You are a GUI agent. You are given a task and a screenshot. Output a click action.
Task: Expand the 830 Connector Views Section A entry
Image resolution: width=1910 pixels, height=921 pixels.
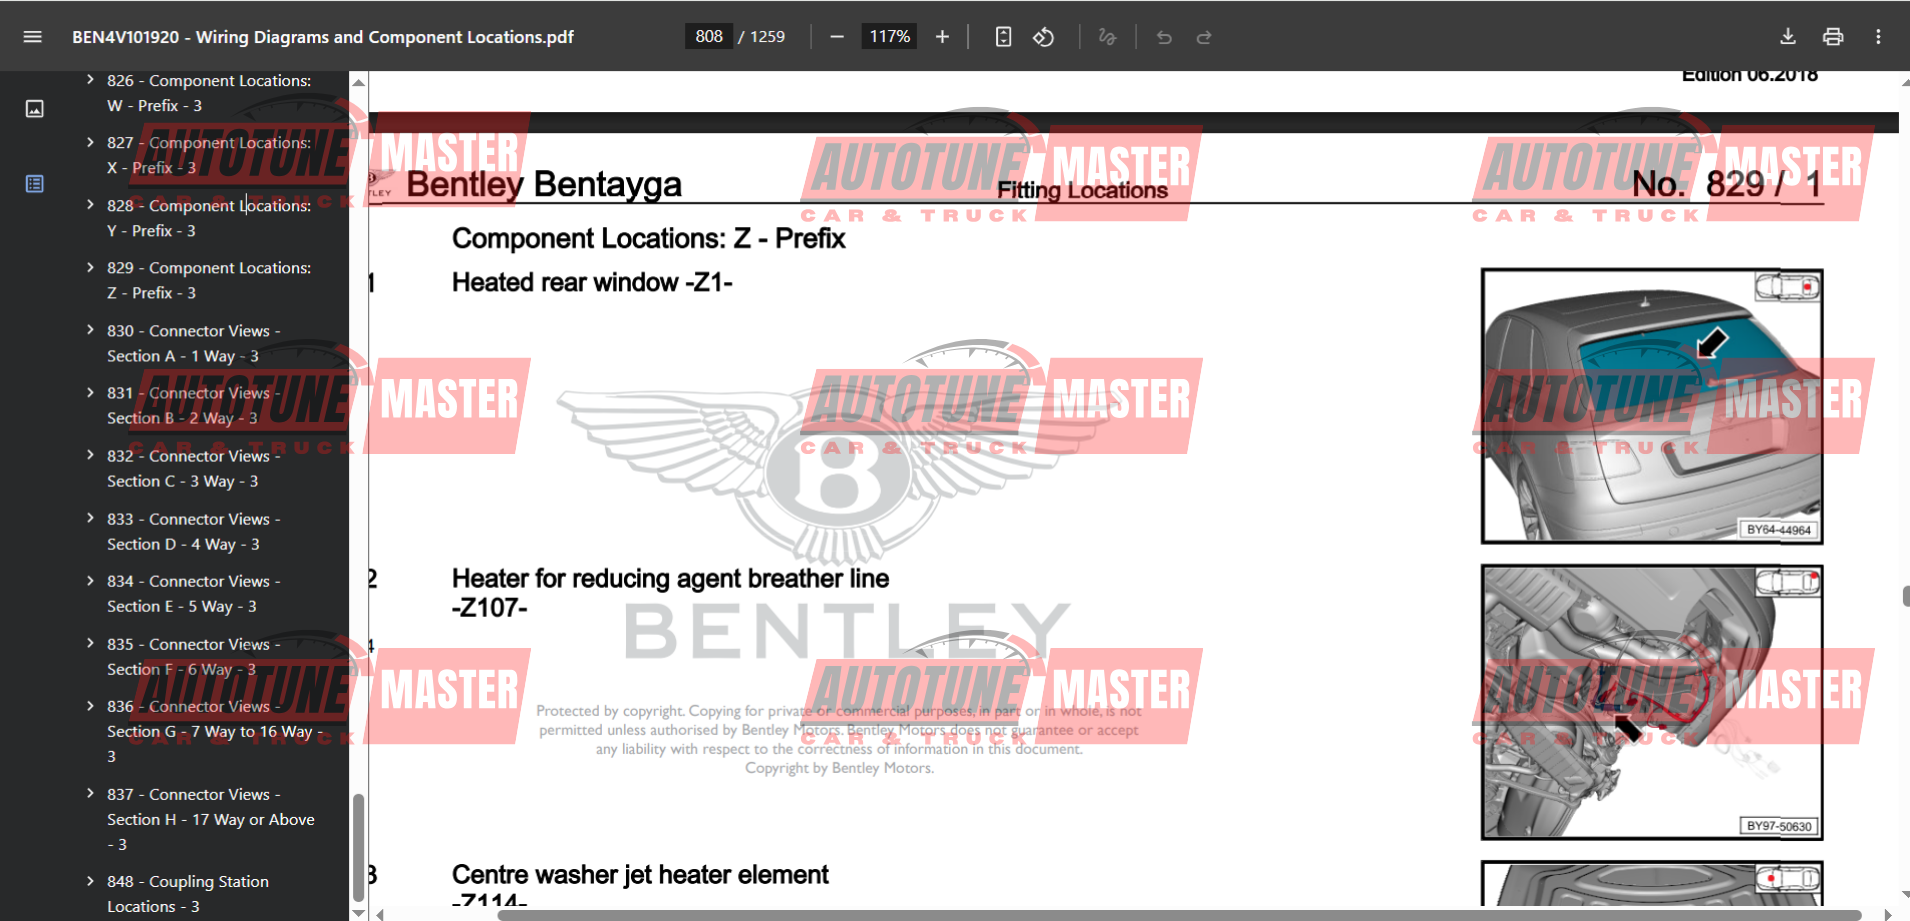tap(90, 330)
